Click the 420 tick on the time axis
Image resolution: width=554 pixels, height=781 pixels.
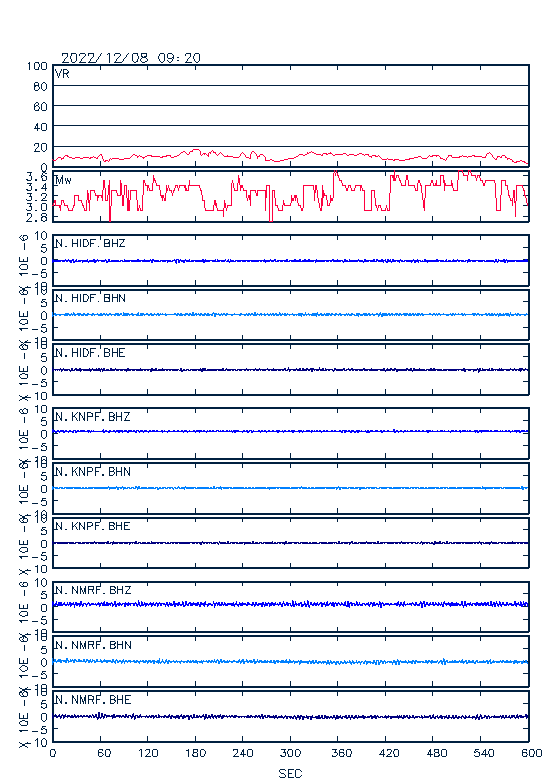pyautogui.click(x=389, y=753)
